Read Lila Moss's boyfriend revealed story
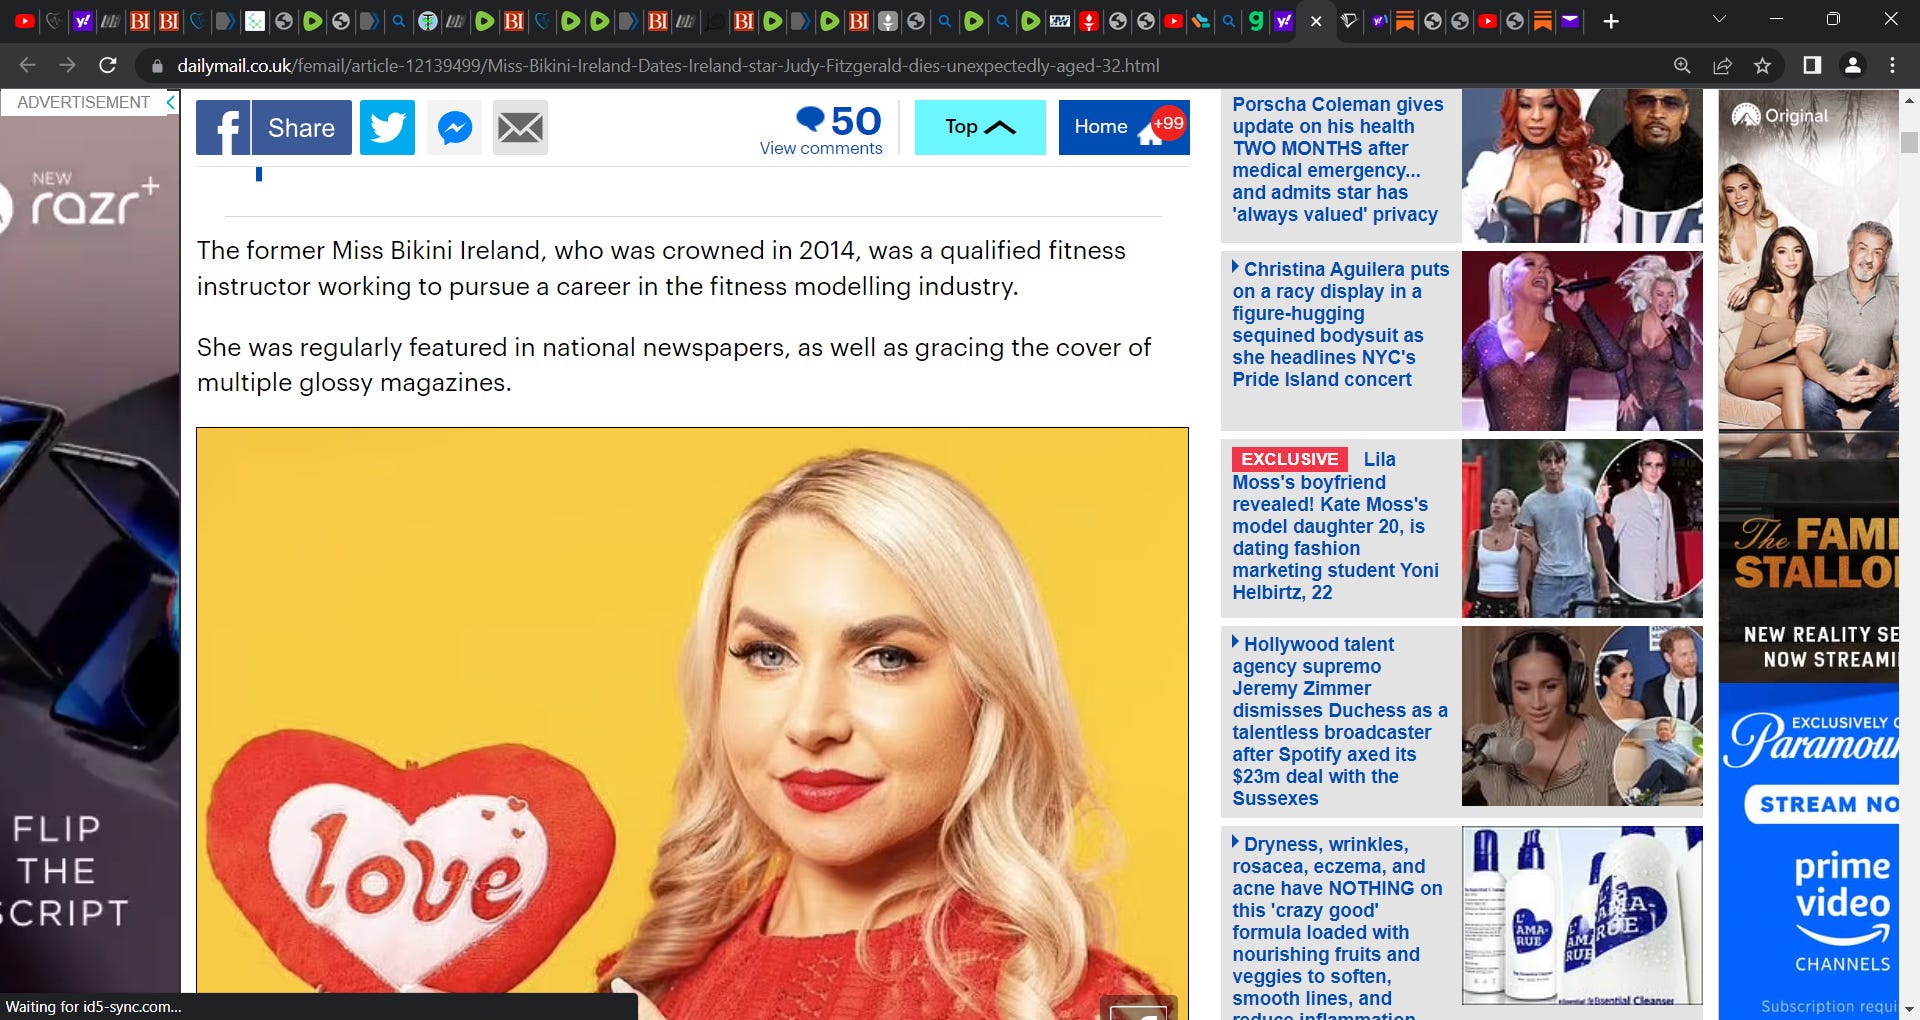Viewport: 1920px width, 1020px height. [x=1335, y=526]
